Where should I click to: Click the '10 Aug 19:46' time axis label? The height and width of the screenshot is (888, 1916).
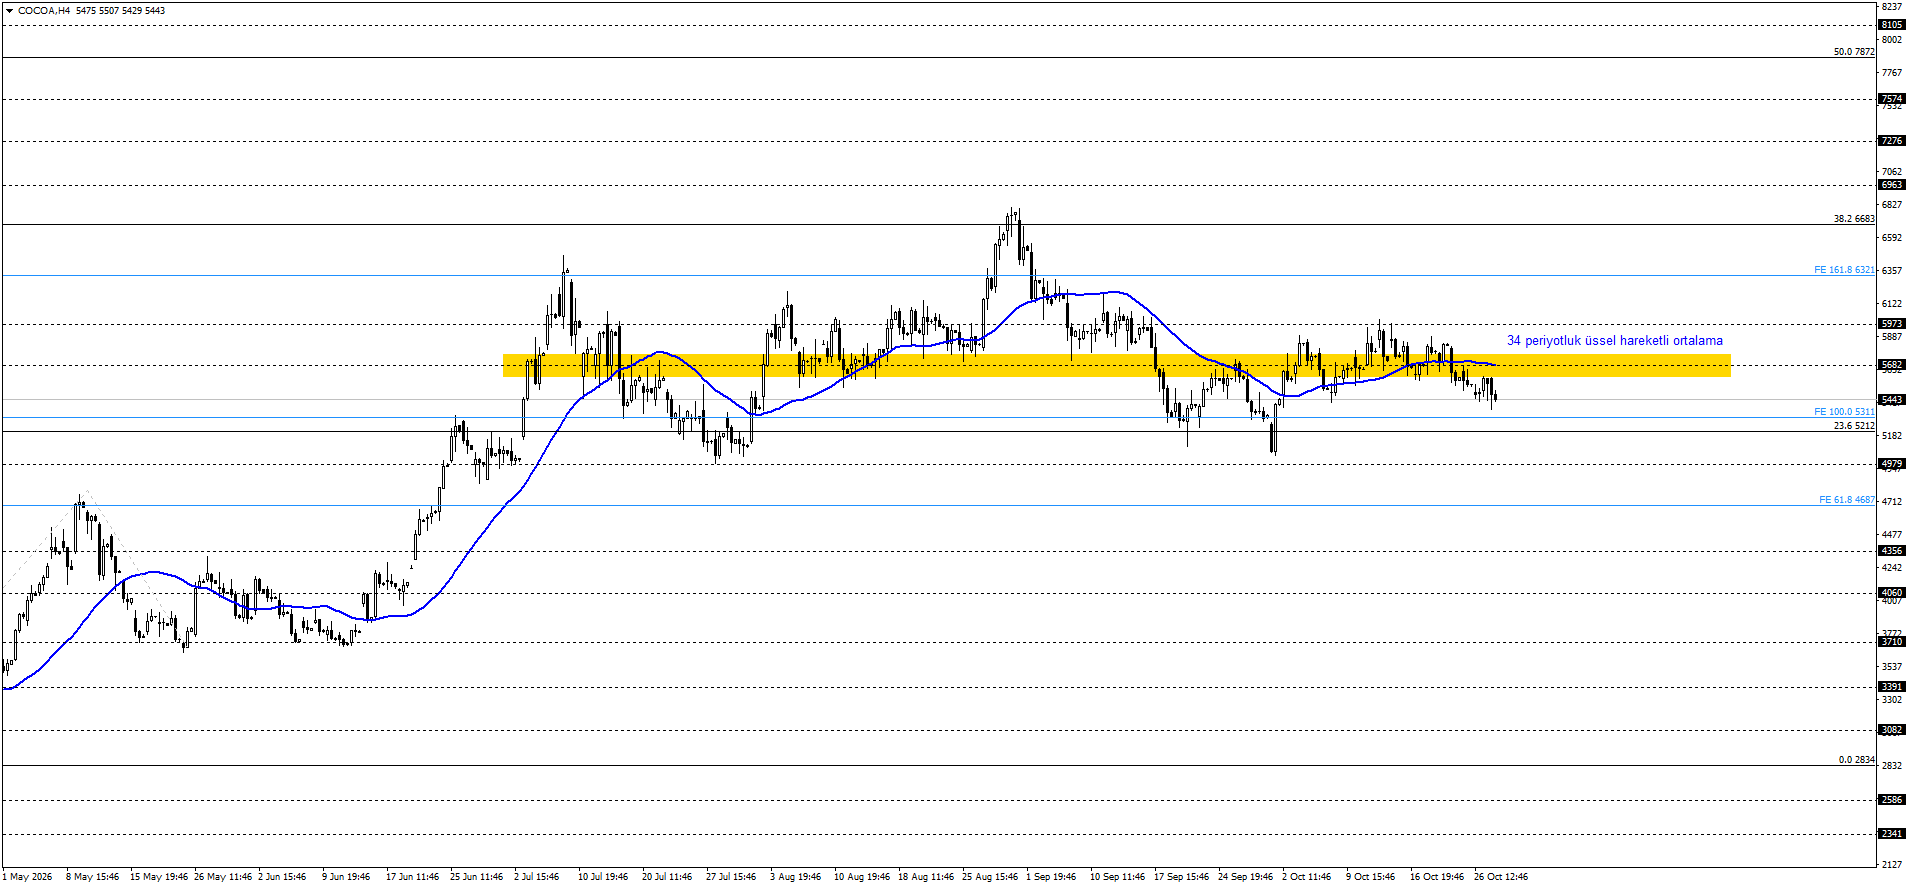pos(862,877)
